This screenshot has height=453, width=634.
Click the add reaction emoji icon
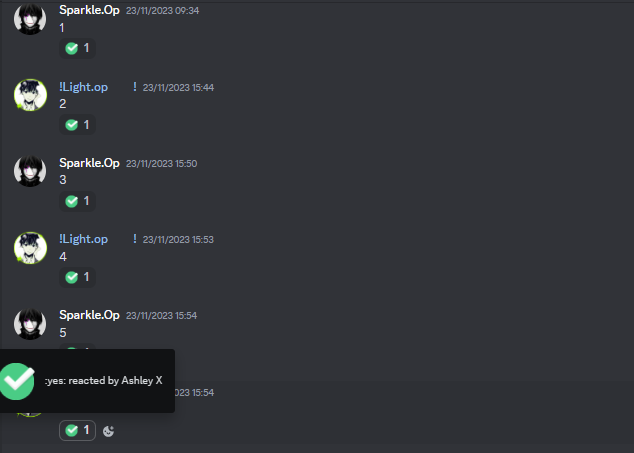coord(108,431)
